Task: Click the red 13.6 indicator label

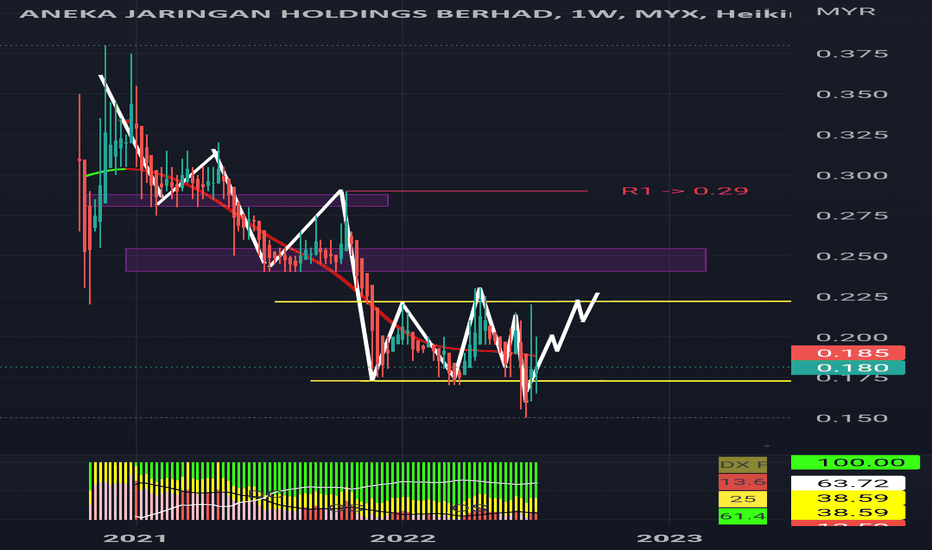Action: 742,482
